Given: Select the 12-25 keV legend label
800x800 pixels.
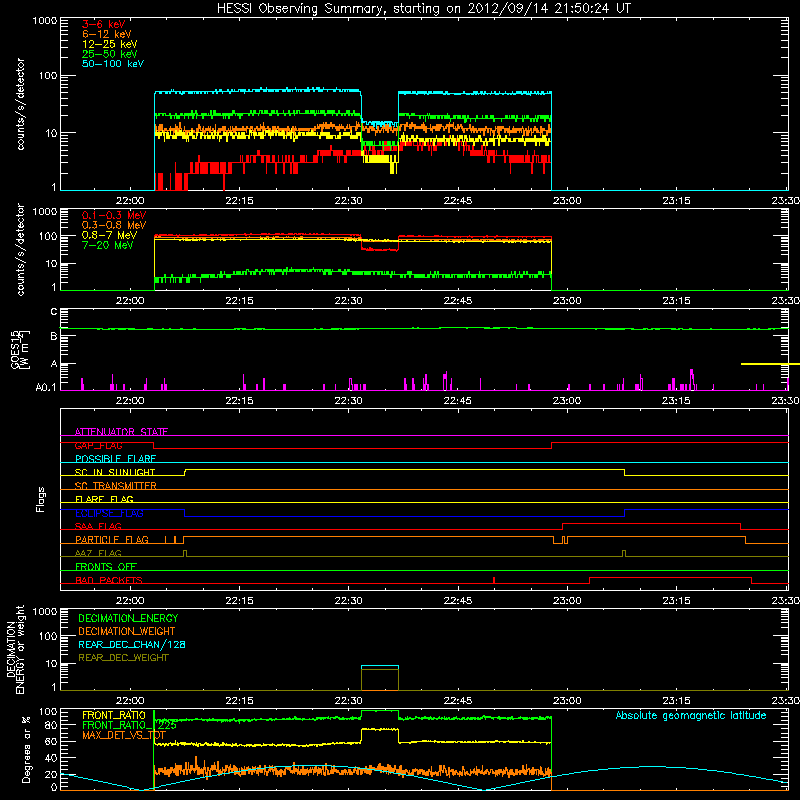Looking at the screenshot, I should [110, 44].
